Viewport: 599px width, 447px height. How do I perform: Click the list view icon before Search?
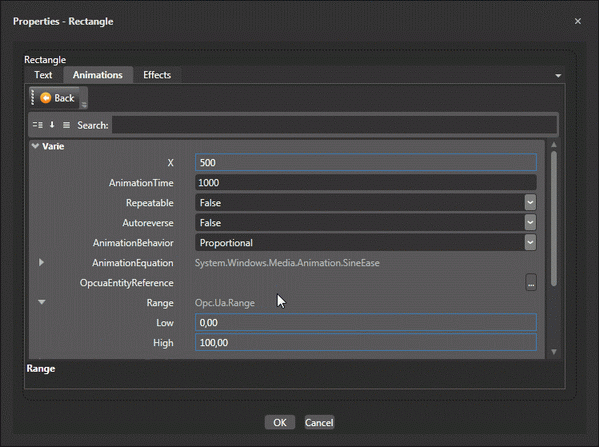point(66,125)
